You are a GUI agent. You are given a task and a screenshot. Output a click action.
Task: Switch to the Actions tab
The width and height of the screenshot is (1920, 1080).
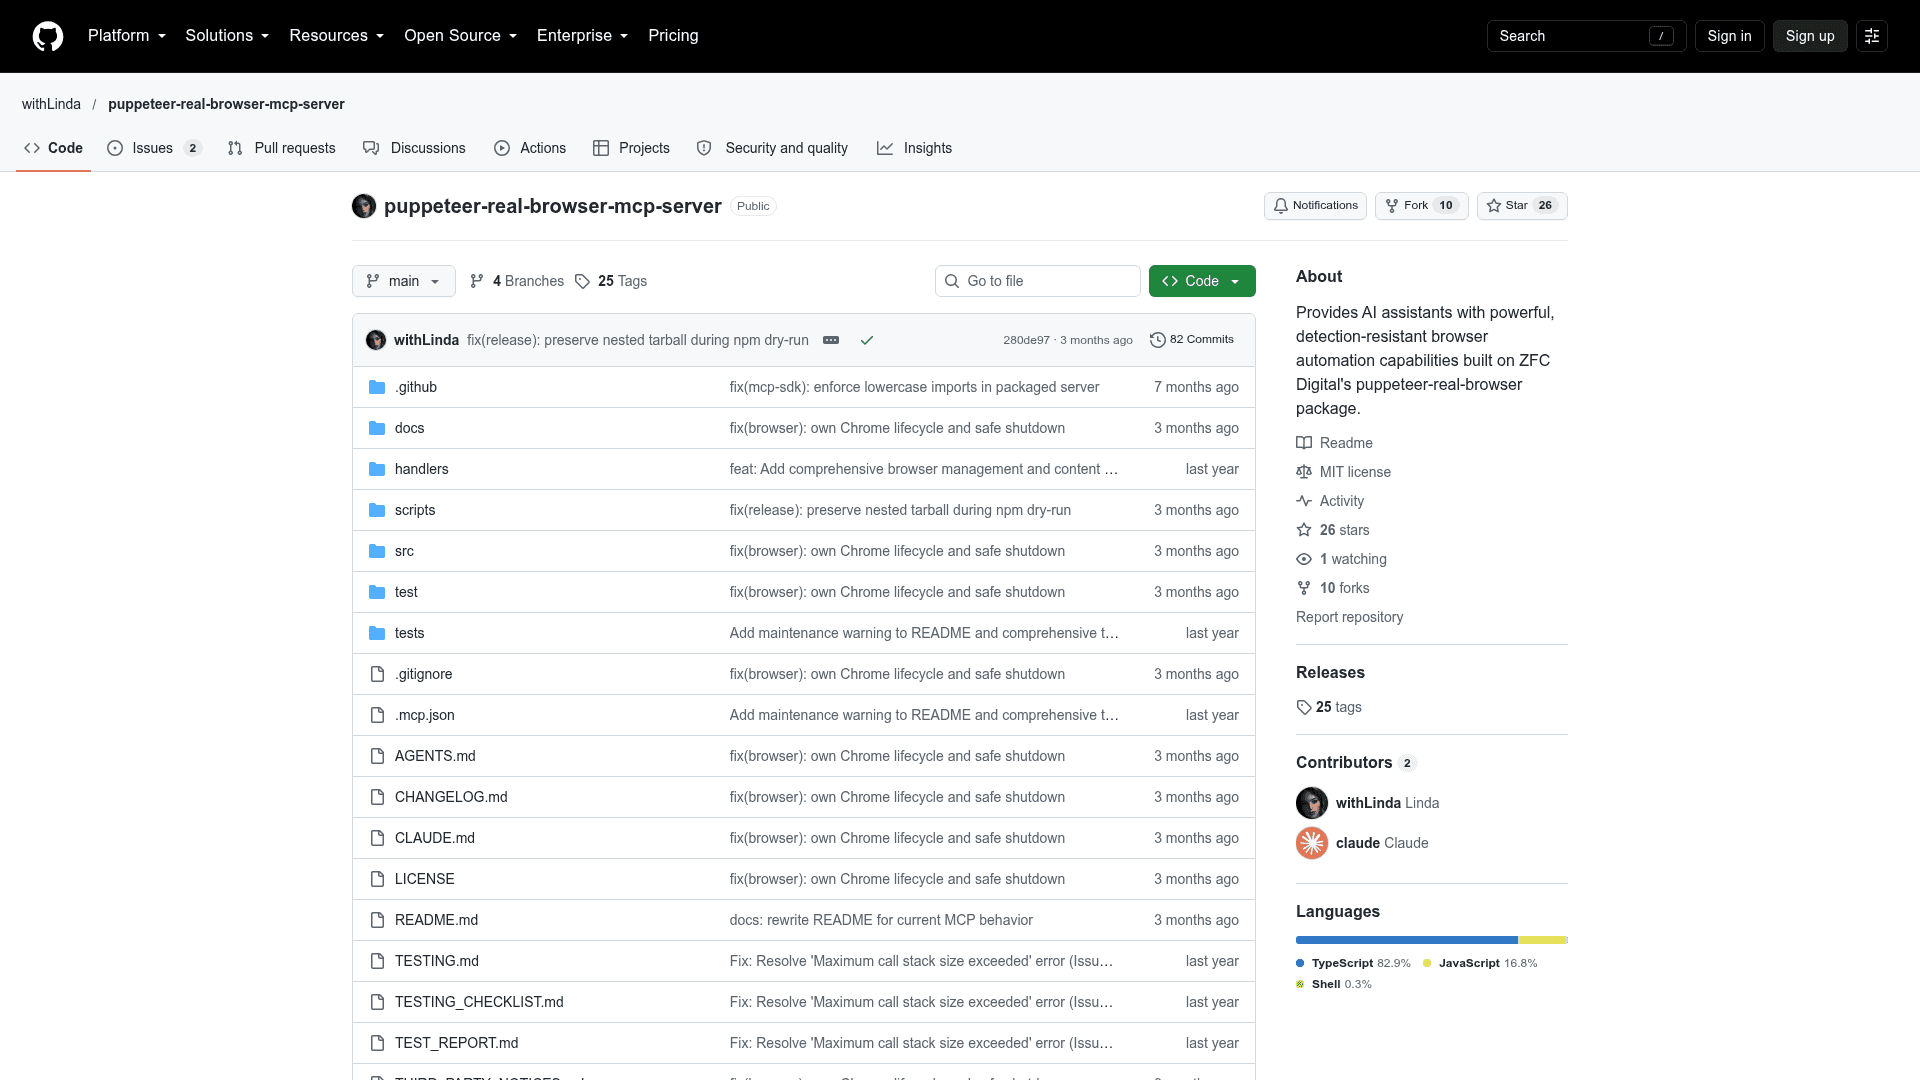(530, 148)
